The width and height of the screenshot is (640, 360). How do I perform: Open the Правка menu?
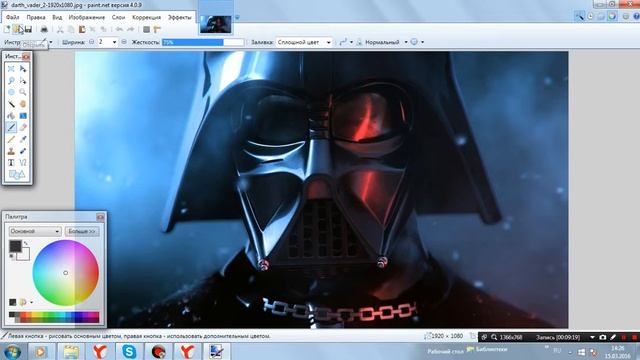(36, 18)
